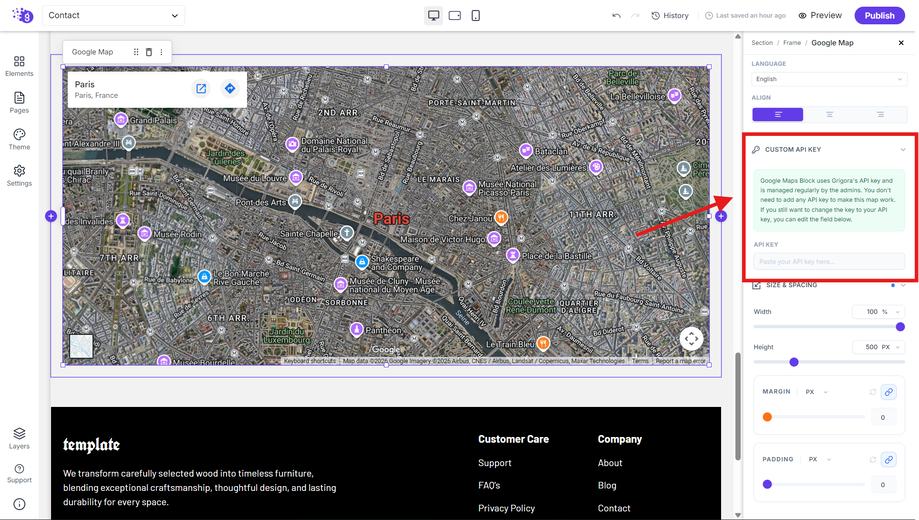Viewport: 919px width, 520px height.
Task: Switch map layer thumbnail
Action: click(x=81, y=346)
